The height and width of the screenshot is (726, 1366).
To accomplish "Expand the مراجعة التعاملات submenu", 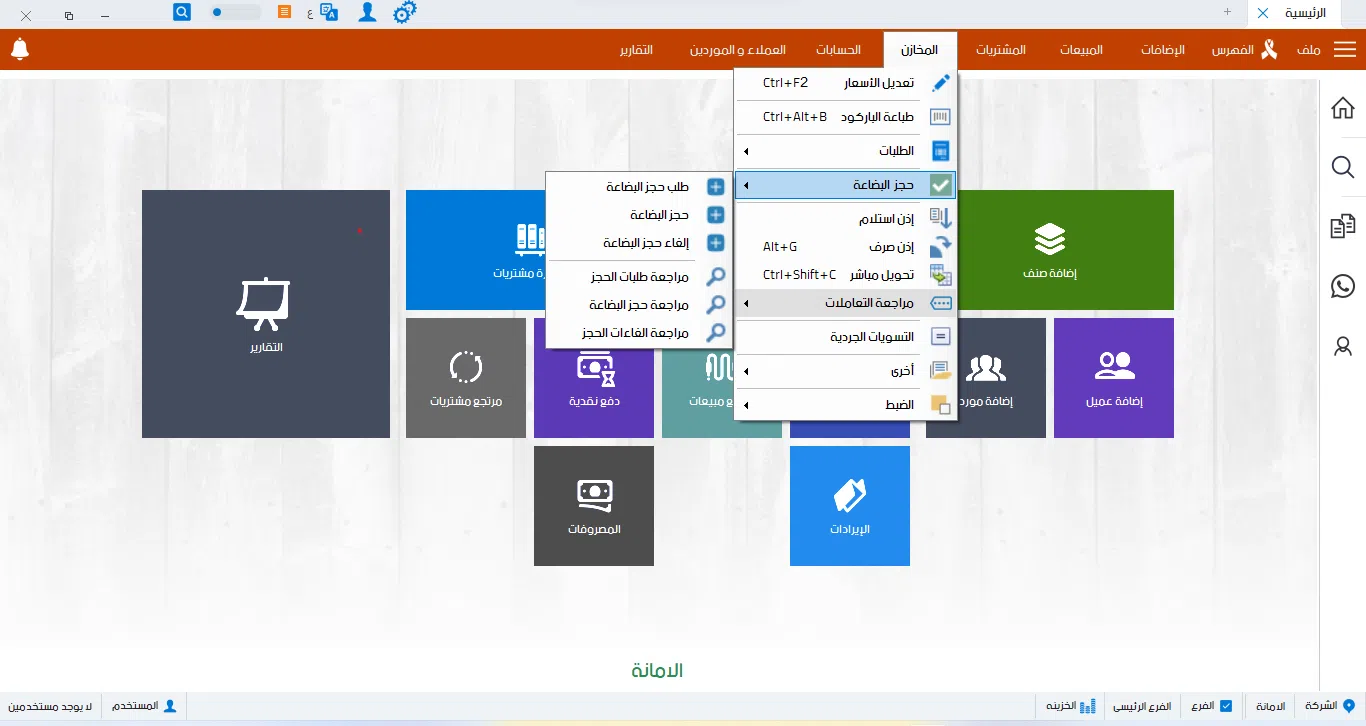I will point(846,303).
